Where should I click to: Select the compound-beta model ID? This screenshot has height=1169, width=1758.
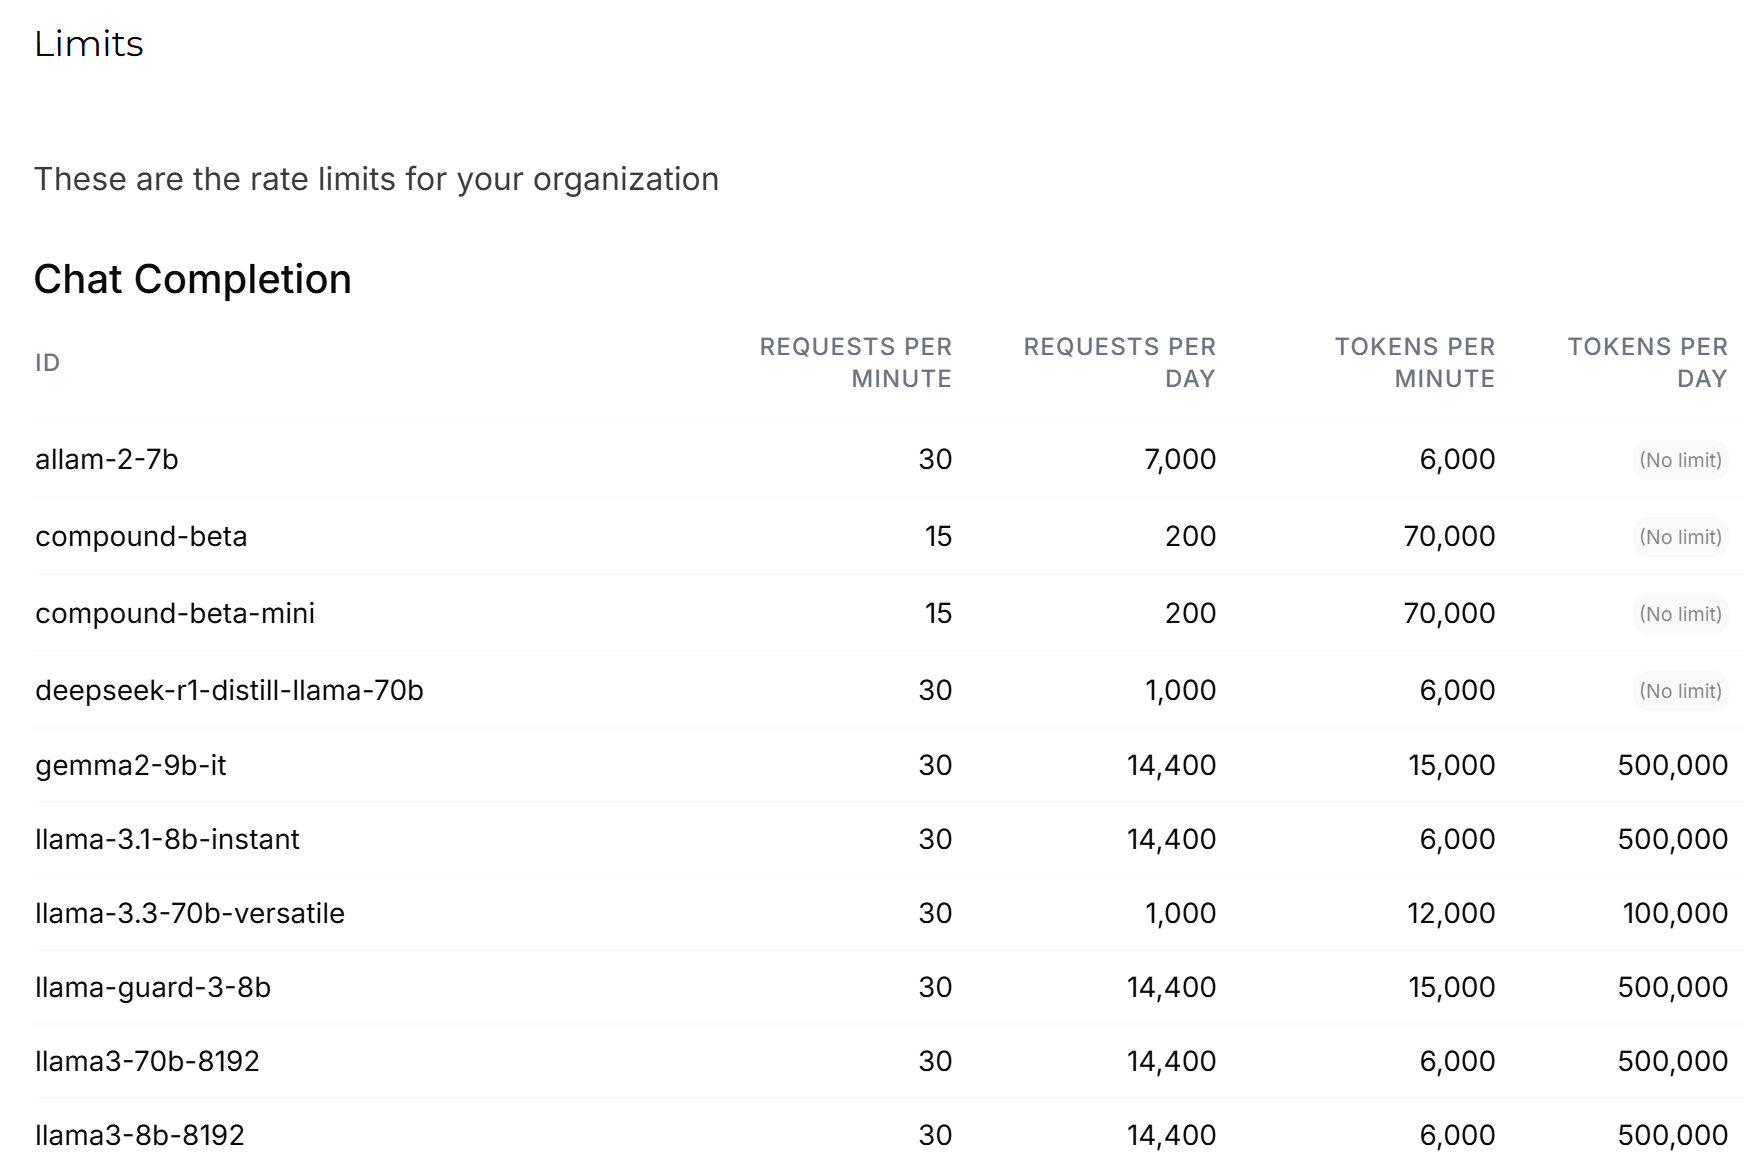click(141, 536)
